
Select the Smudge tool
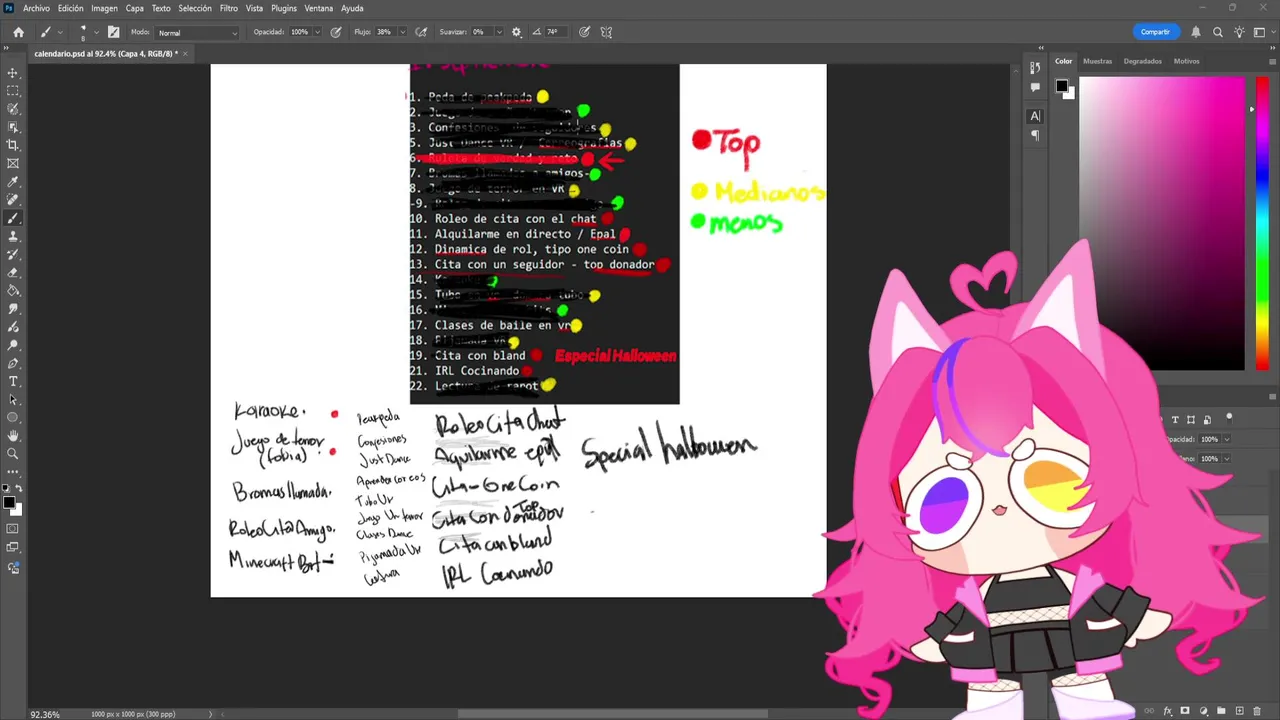[13, 308]
